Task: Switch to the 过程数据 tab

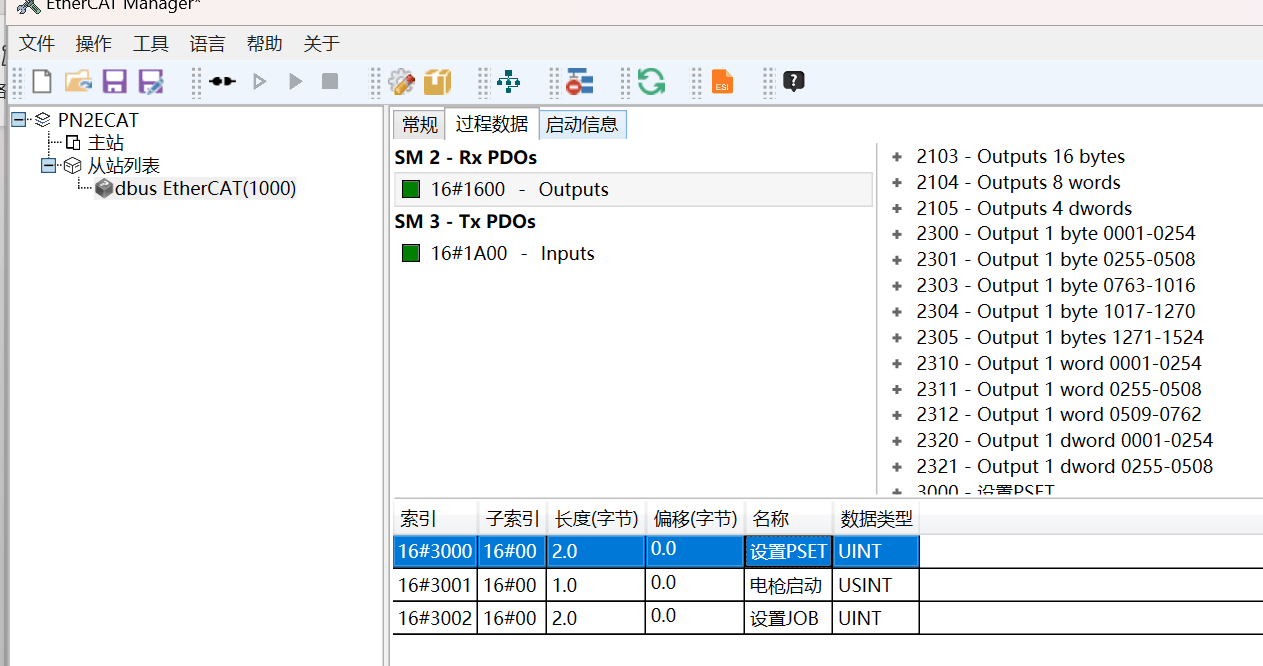Action: pos(492,124)
